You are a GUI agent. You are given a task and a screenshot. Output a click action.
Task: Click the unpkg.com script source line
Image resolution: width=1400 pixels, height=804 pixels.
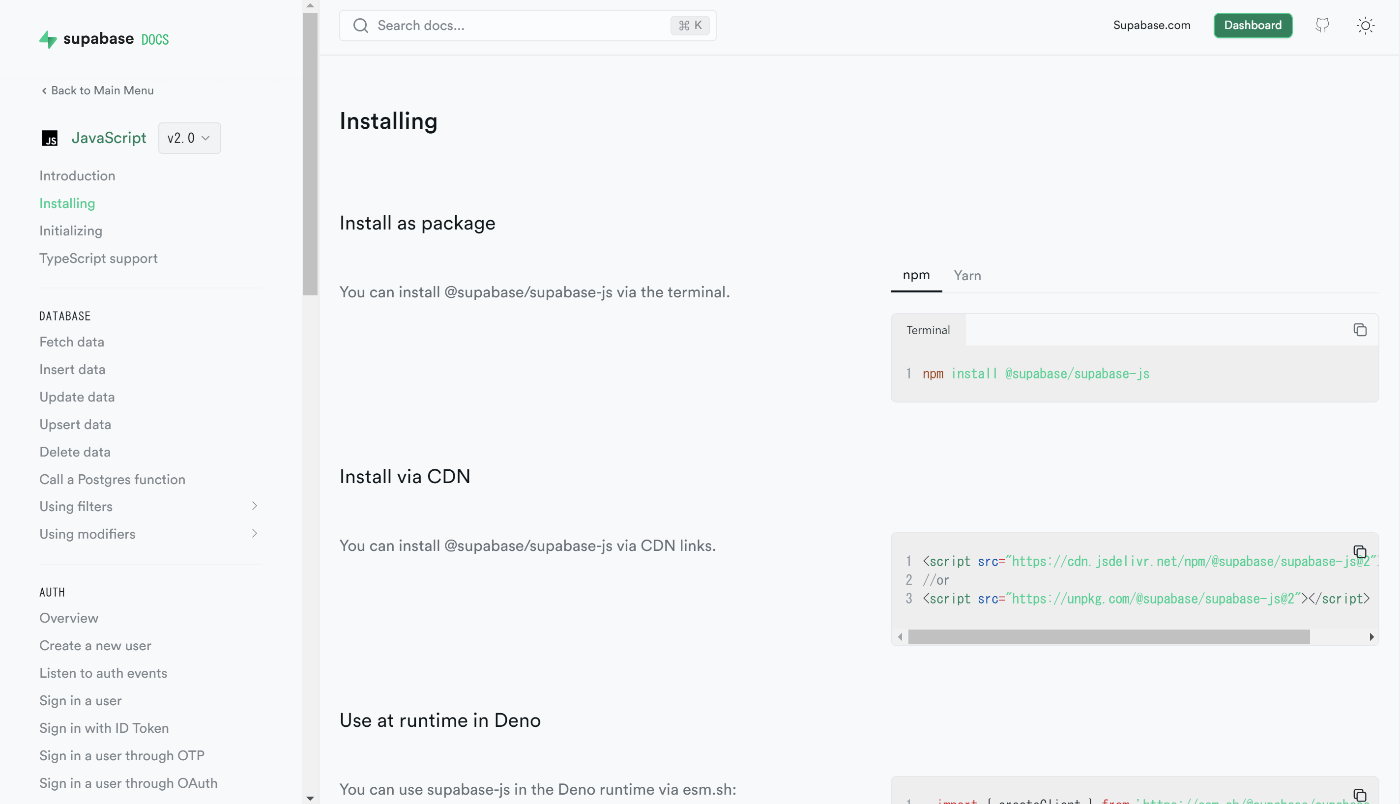[x=1146, y=599]
